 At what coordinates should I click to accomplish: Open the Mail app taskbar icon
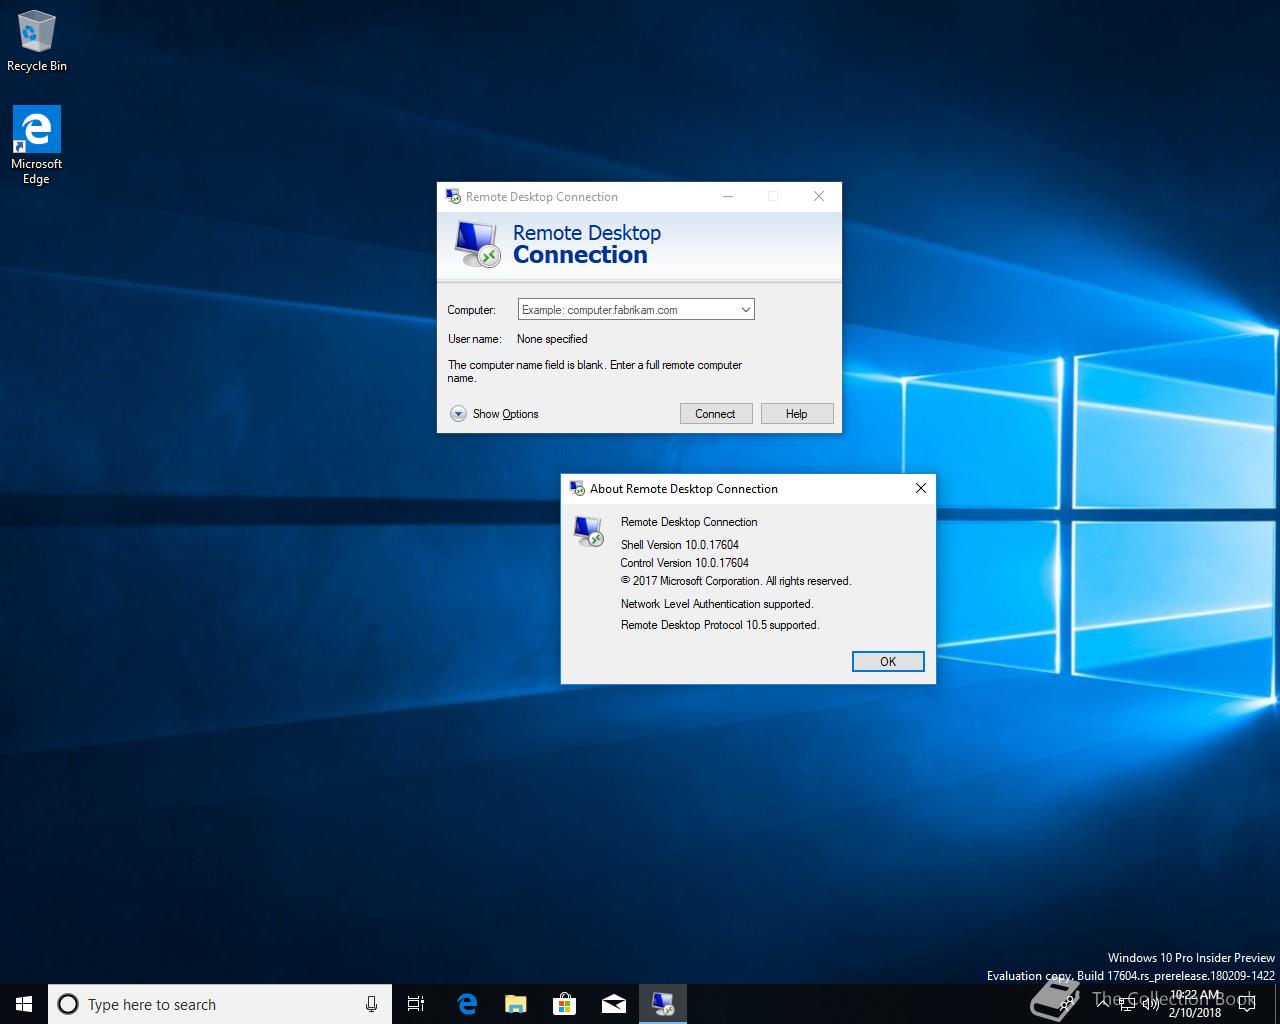coord(613,1004)
